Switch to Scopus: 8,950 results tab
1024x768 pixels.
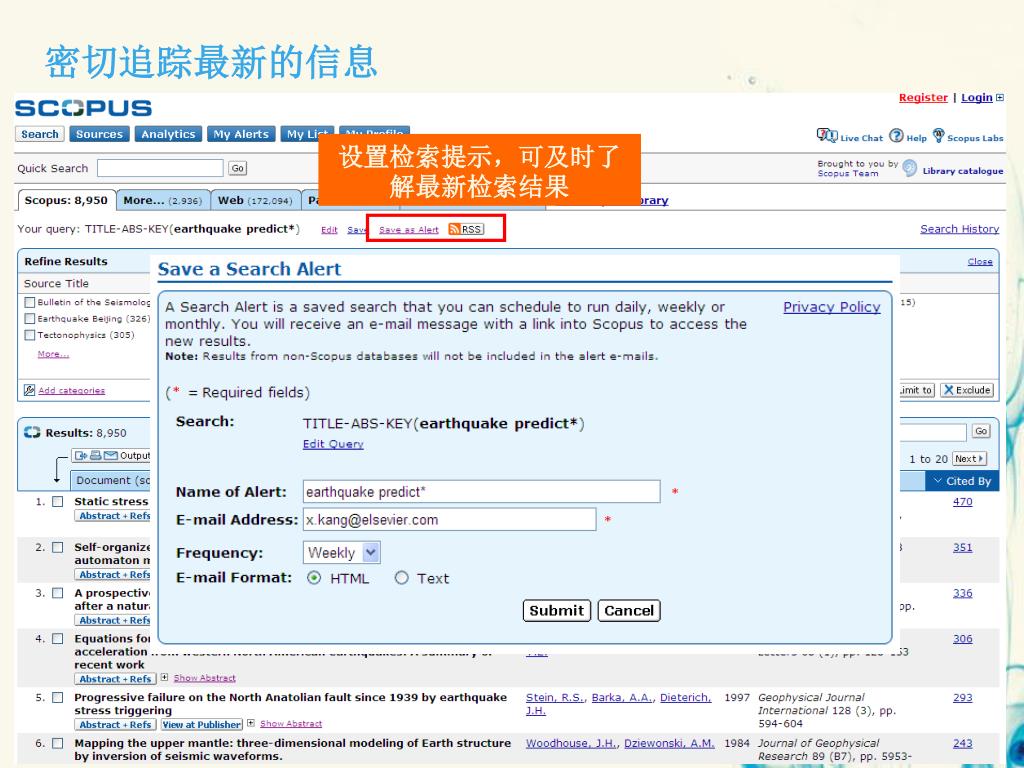point(66,200)
